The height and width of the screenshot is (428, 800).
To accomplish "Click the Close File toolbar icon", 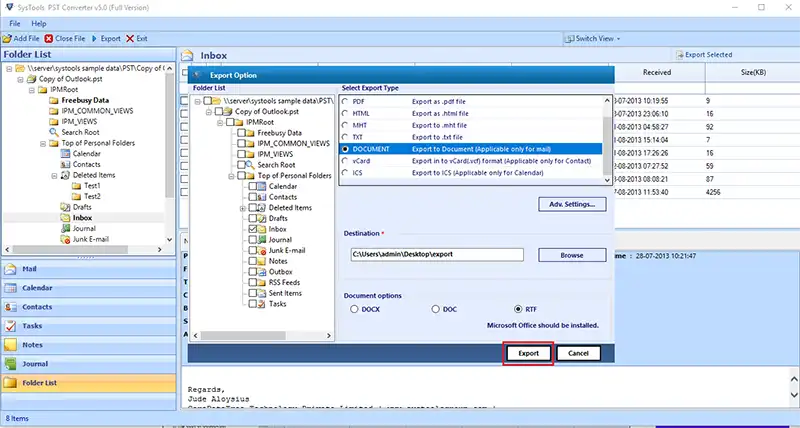I will point(48,38).
